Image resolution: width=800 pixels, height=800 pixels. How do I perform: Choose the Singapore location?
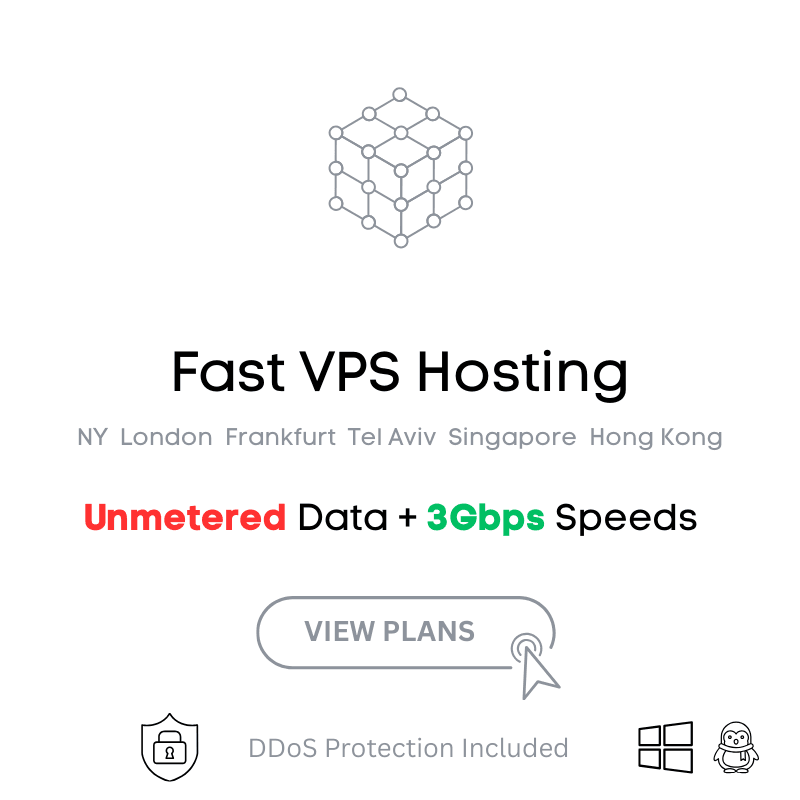(x=512, y=437)
